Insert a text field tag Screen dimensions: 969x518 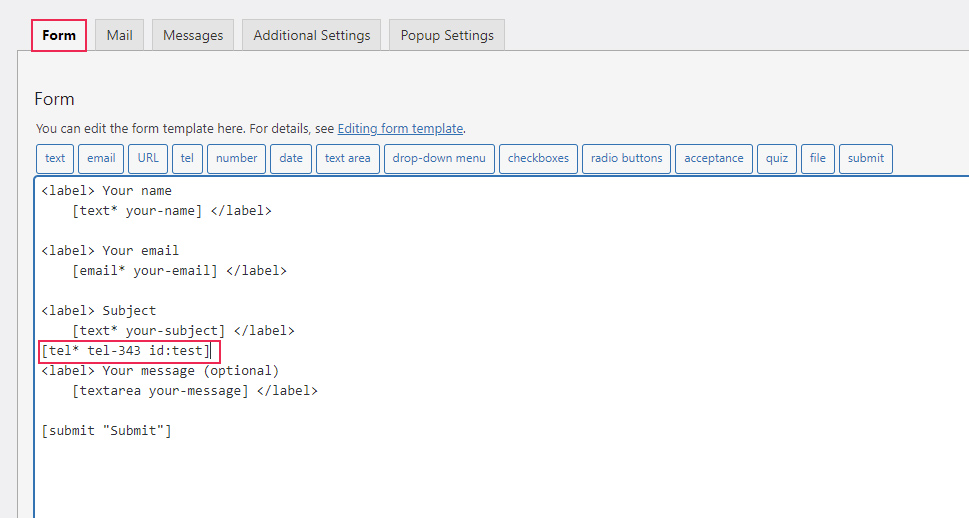pos(55,158)
